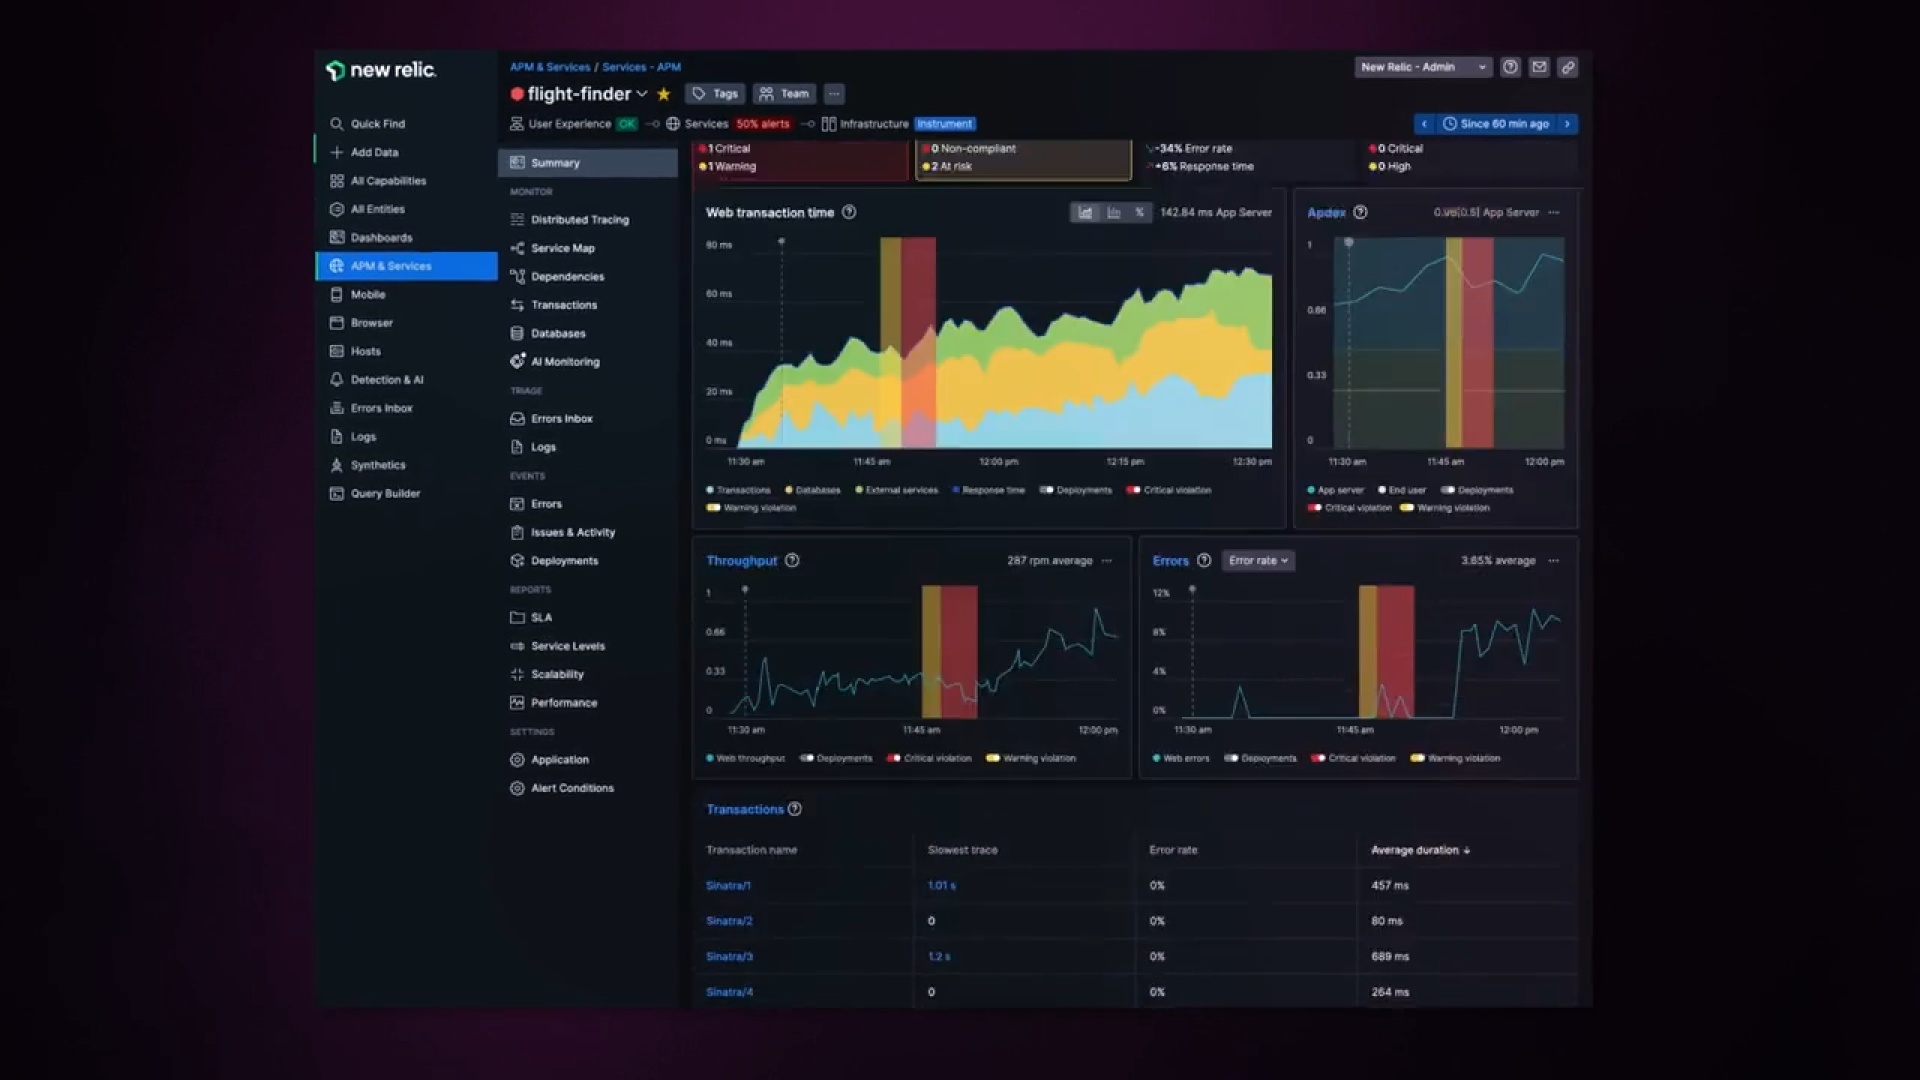Click the Tags button
The width and height of the screenshot is (1920, 1080).
coord(715,94)
